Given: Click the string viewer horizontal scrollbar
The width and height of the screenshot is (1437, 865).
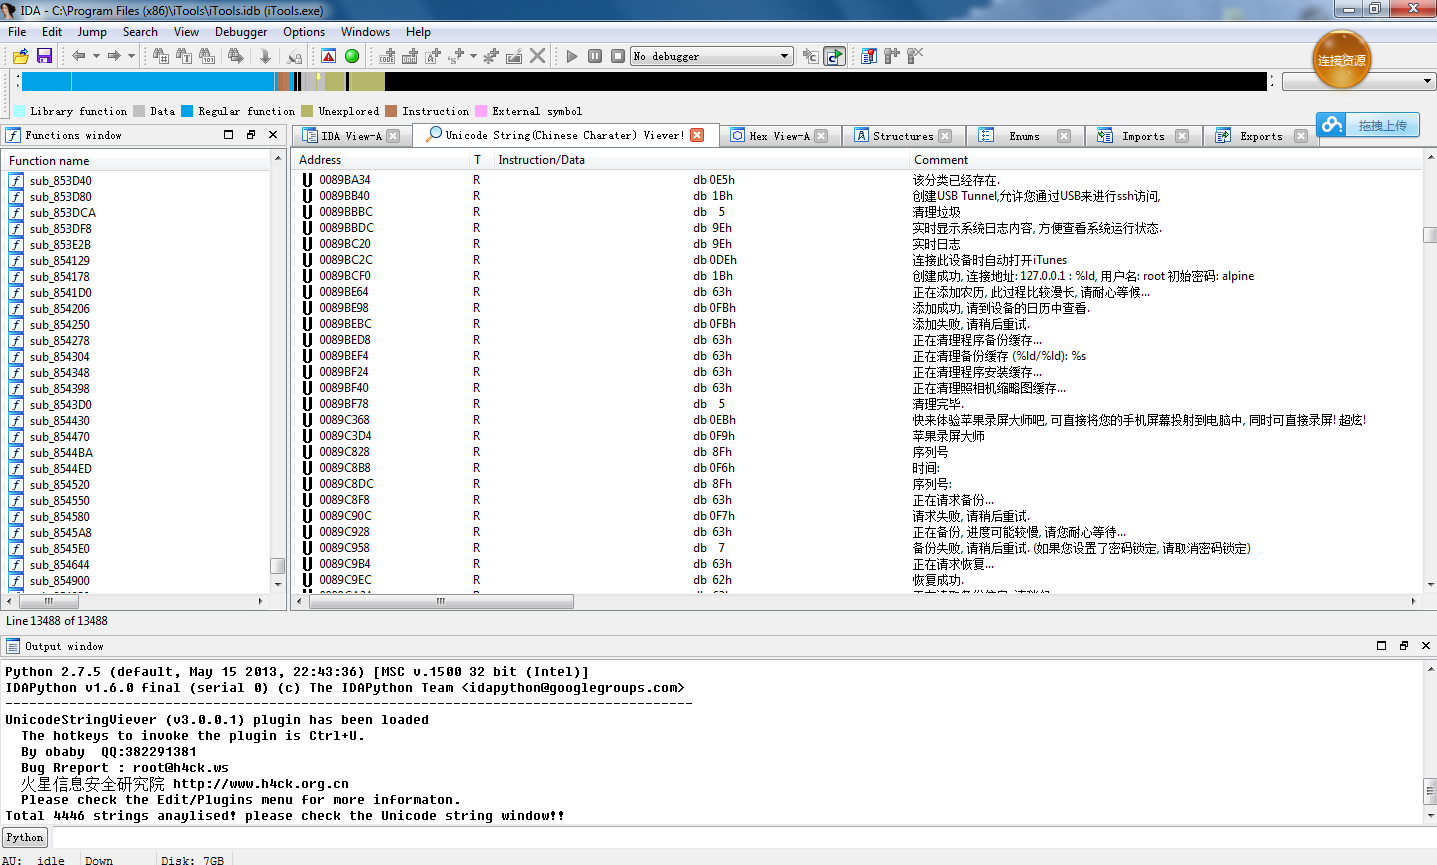Looking at the screenshot, I should pos(441,601).
